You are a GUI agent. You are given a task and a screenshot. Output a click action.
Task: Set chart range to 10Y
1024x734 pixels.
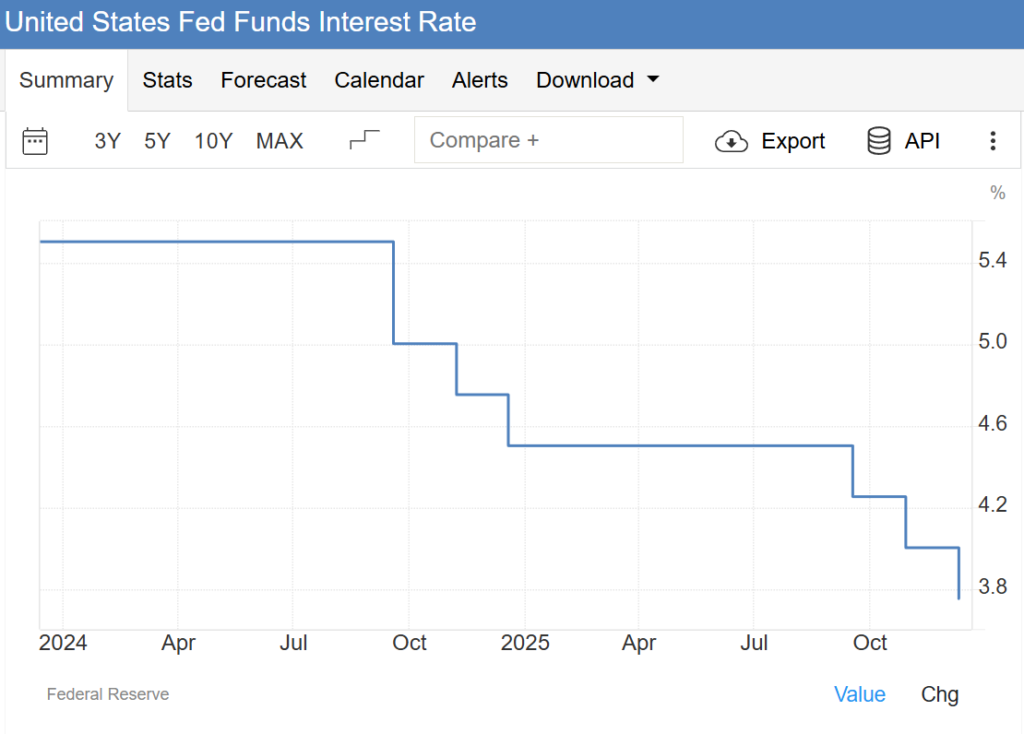click(x=213, y=141)
